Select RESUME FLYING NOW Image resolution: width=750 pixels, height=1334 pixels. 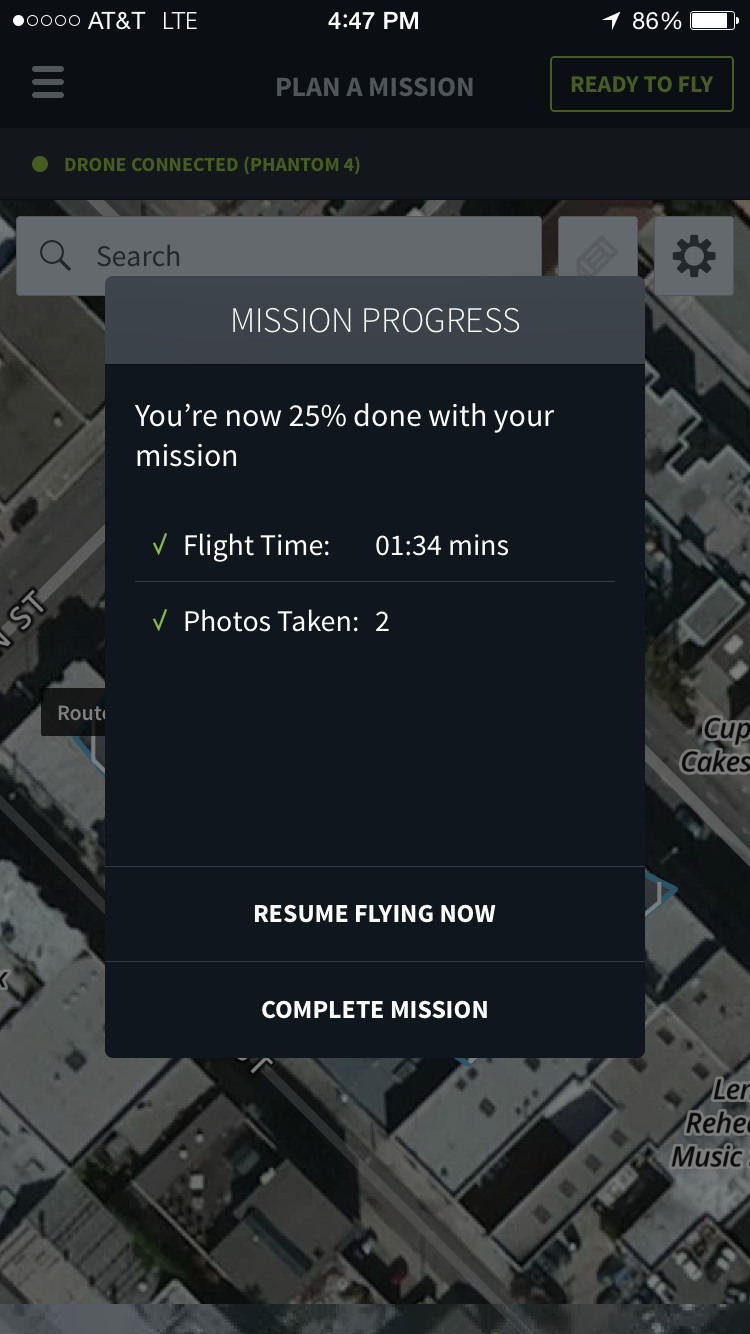[x=375, y=914]
